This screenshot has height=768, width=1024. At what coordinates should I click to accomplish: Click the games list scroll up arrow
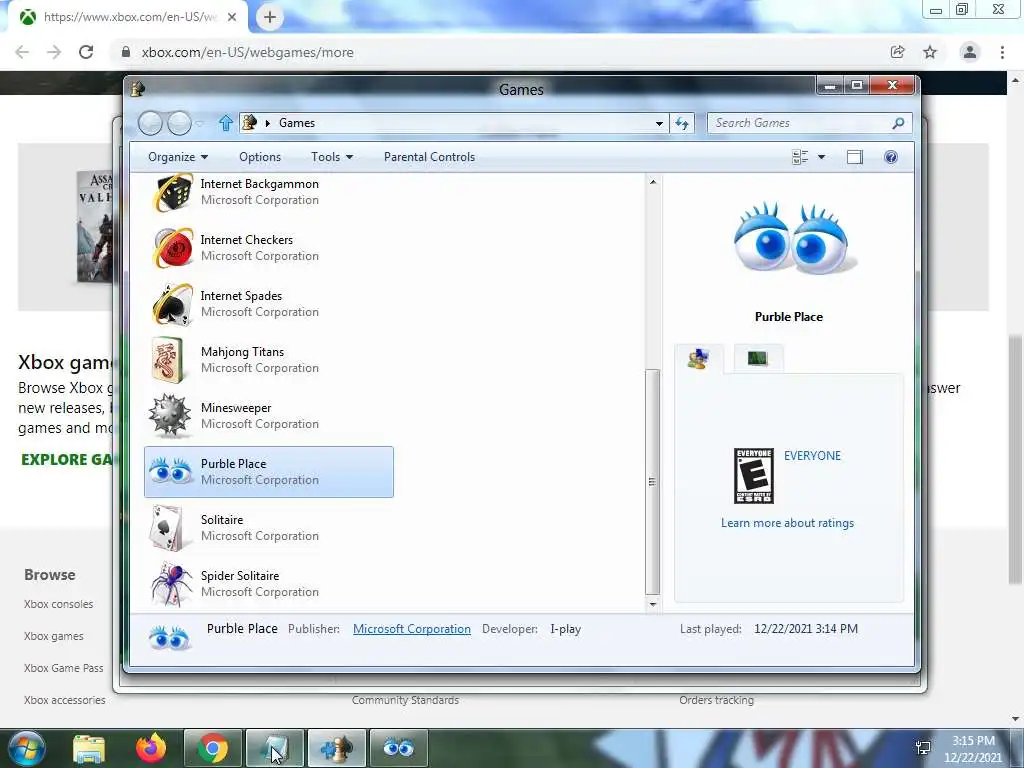click(x=652, y=182)
